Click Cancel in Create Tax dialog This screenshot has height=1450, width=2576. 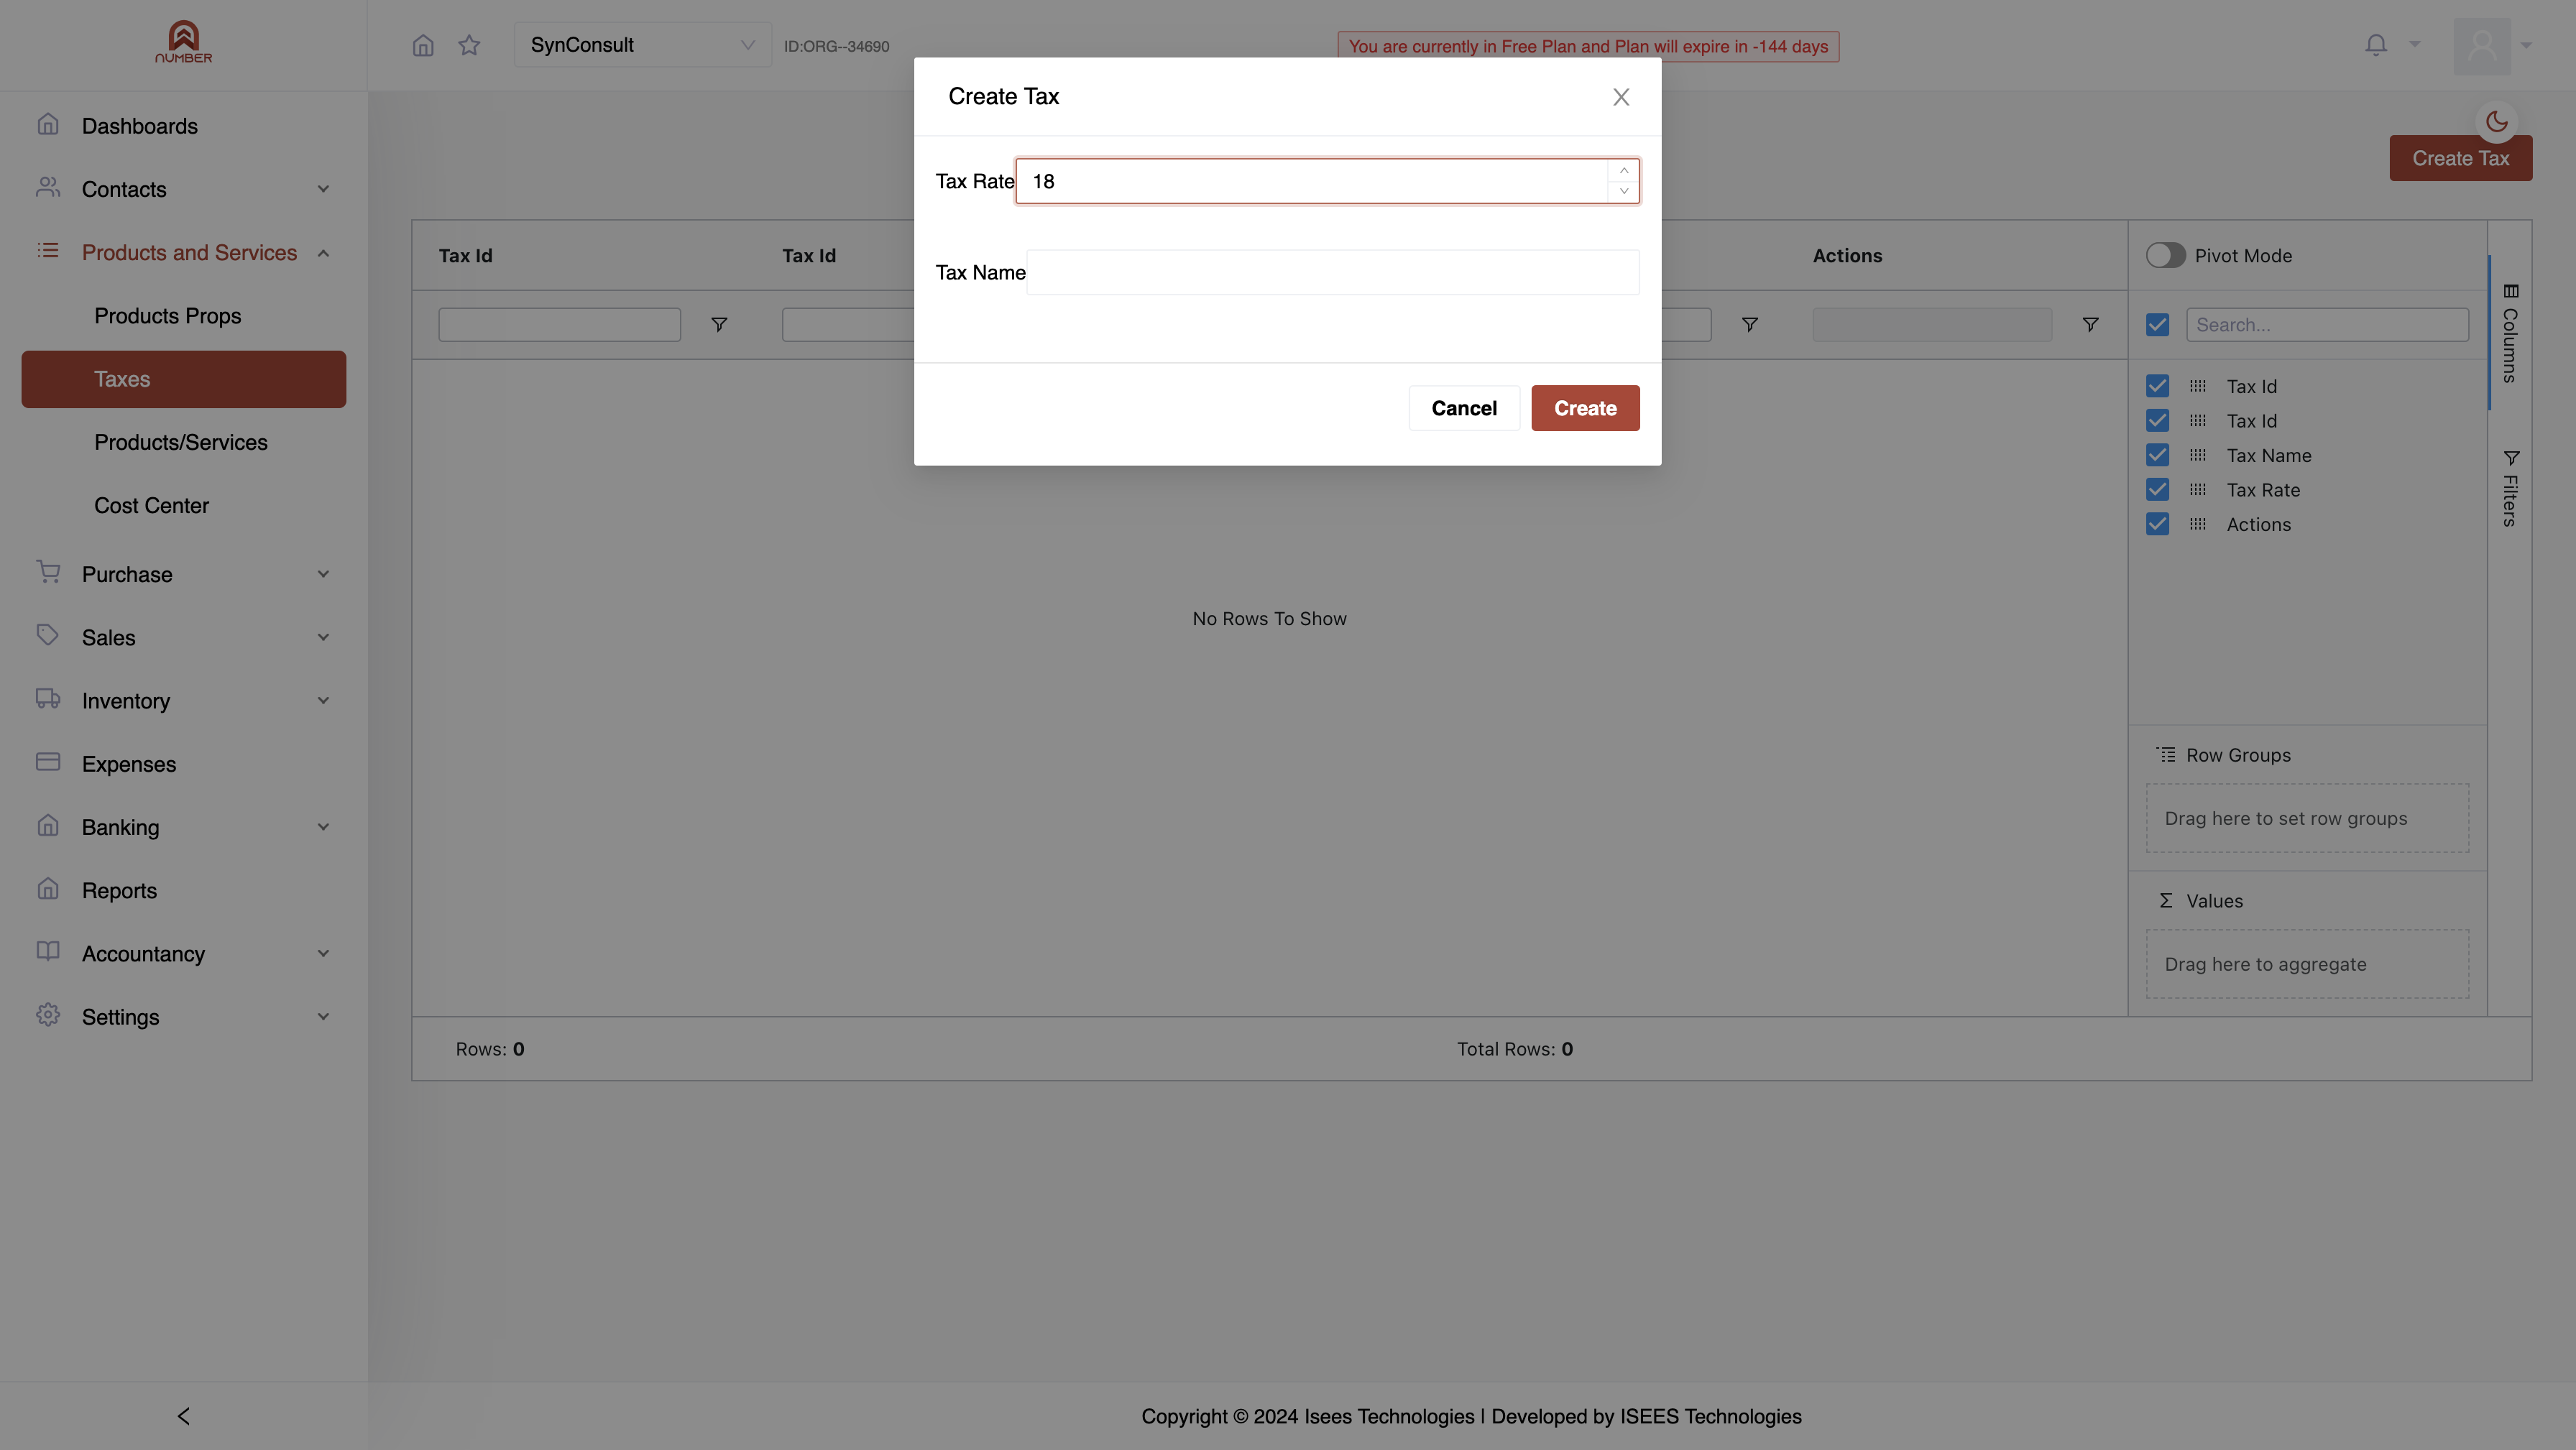click(x=1464, y=408)
